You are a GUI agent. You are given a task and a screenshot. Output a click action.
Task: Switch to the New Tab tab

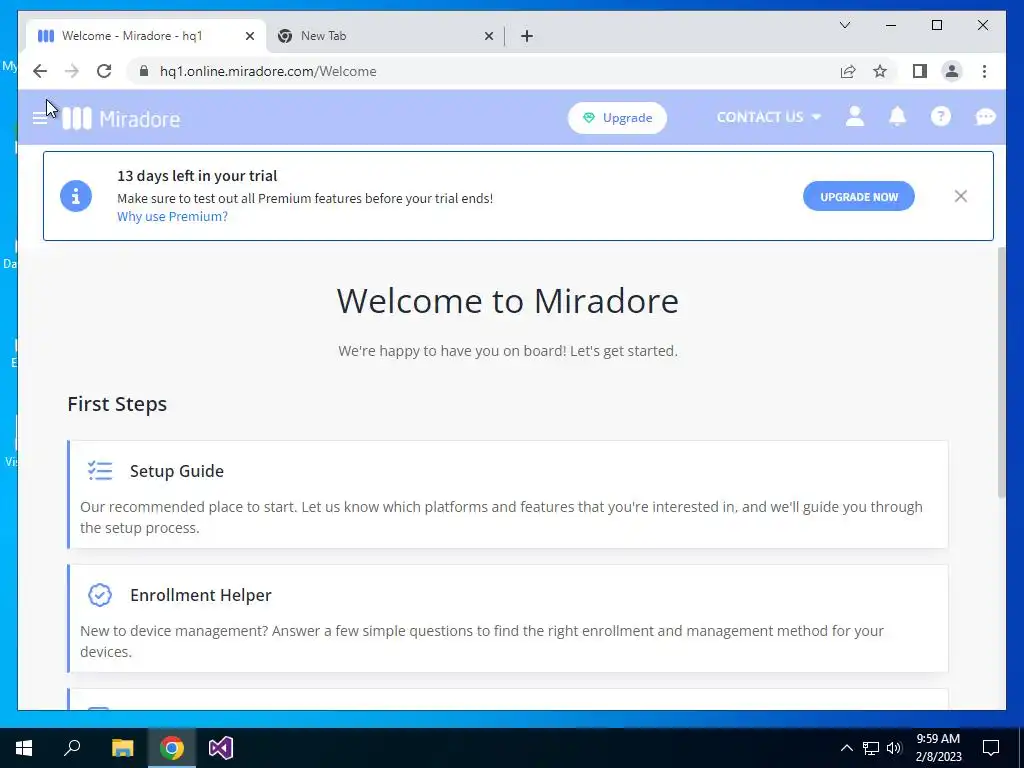[x=385, y=36]
